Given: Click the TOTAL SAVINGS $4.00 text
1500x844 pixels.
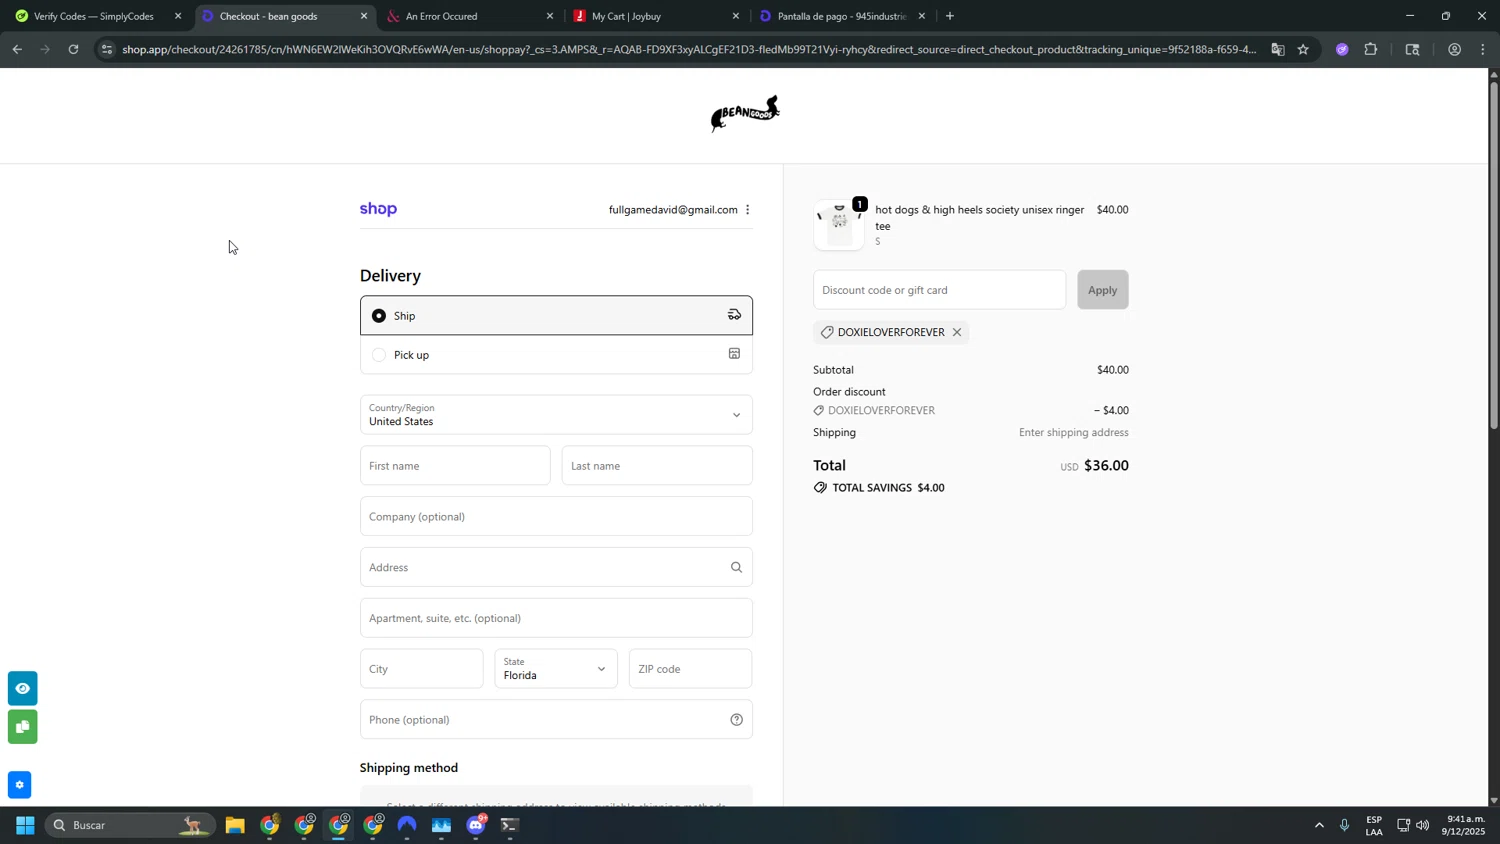Looking at the screenshot, I should [x=888, y=488].
